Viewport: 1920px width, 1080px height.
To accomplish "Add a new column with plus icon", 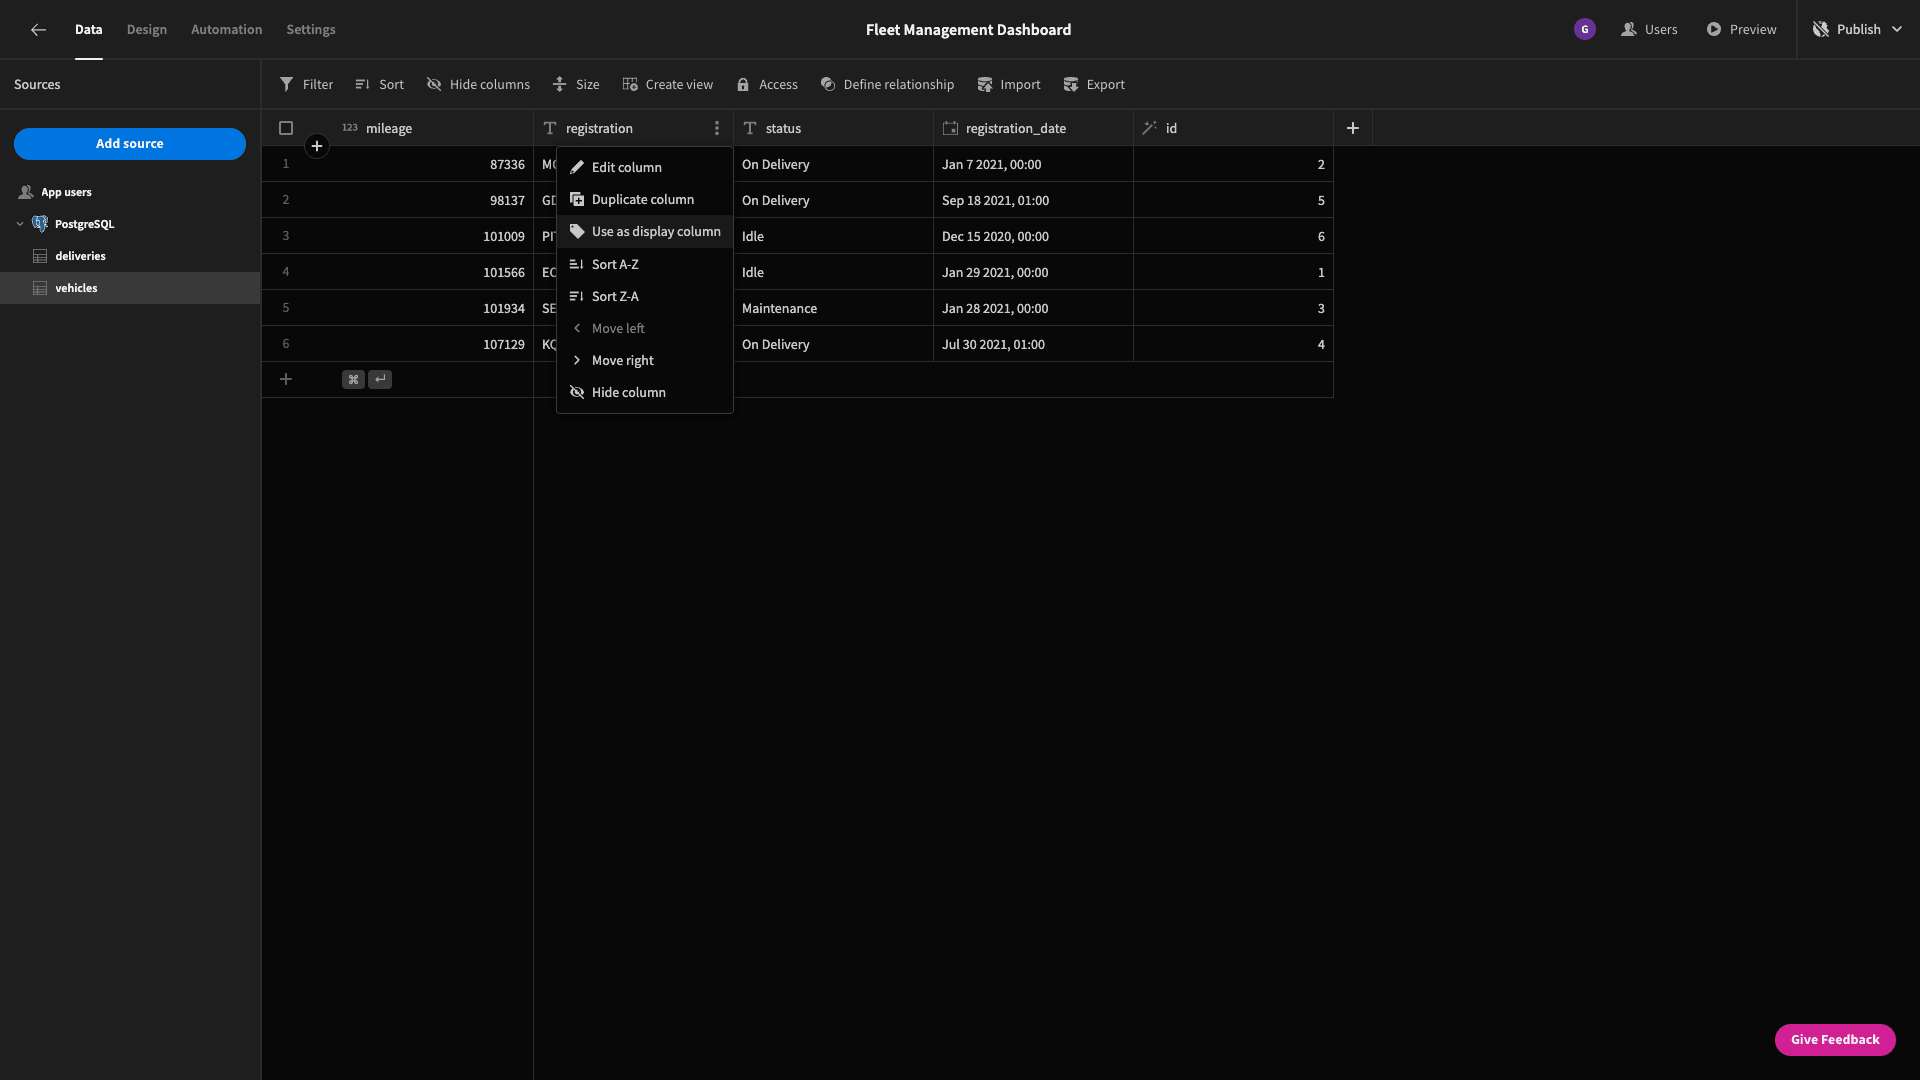I will click(x=1353, y=128).
